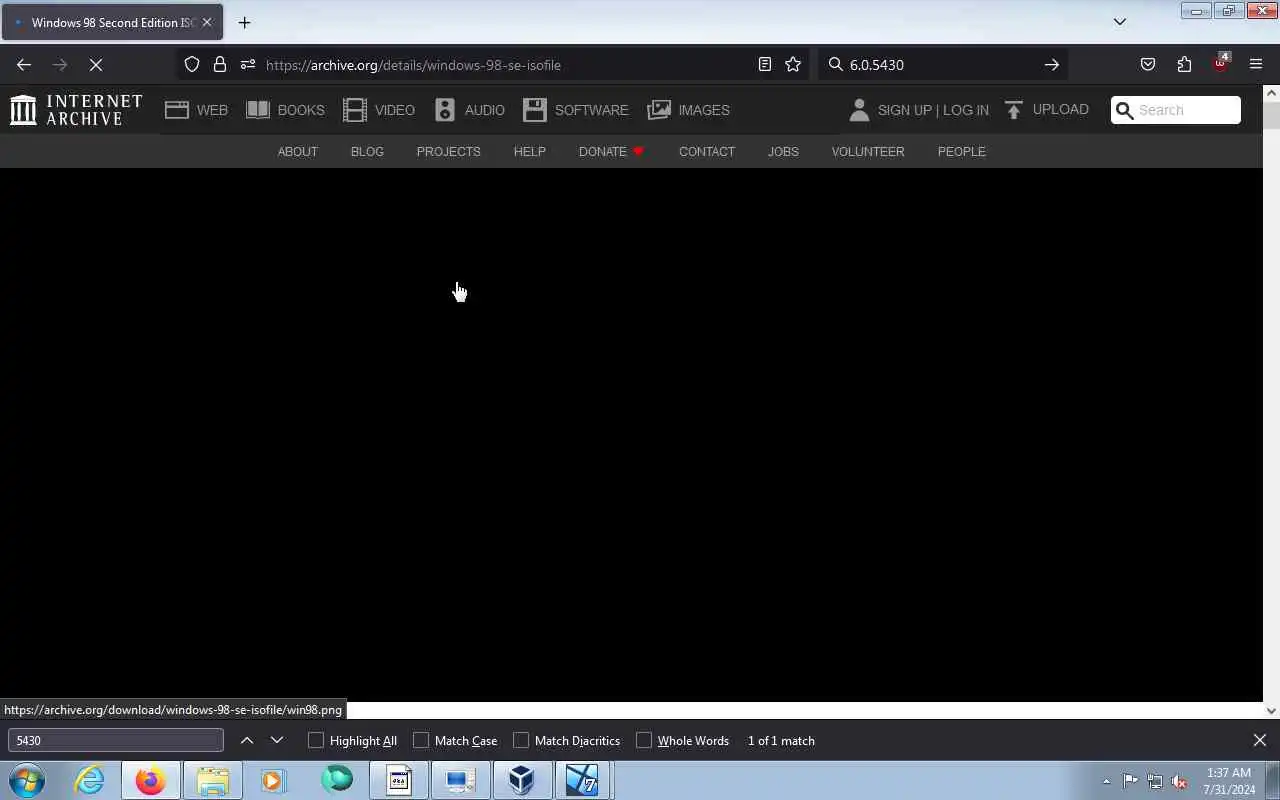Open the AUDIO section
This screenshot has height=800, width=1280.
469,110
